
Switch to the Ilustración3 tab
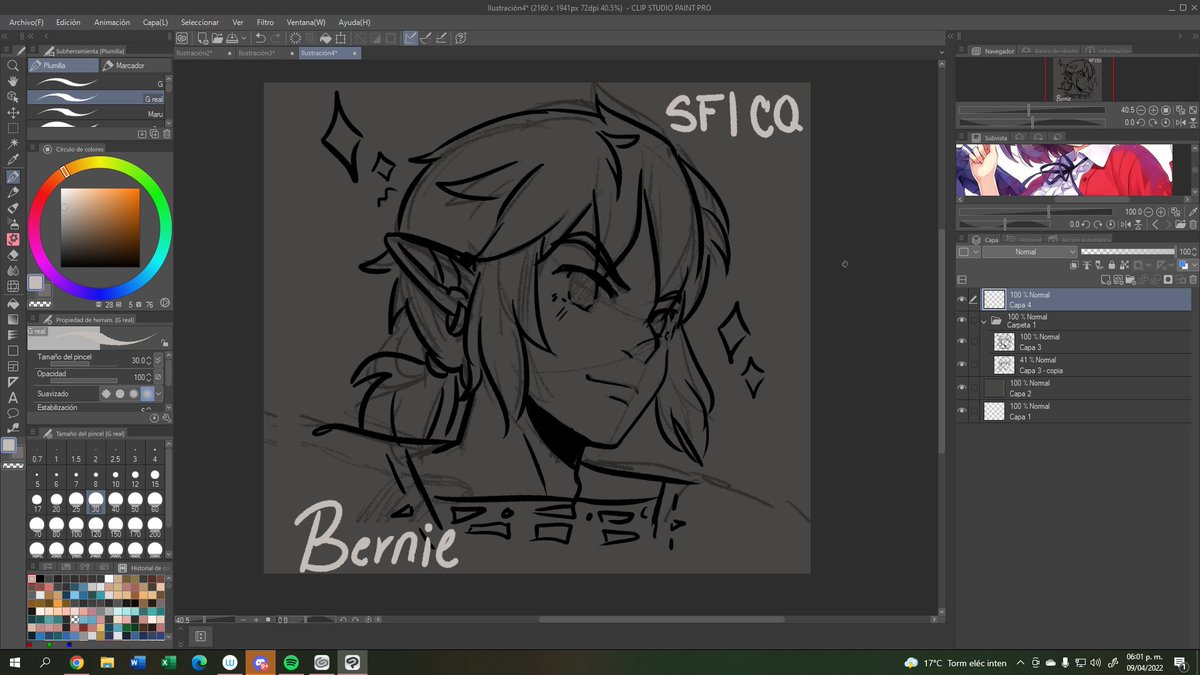tap(267, 52)
